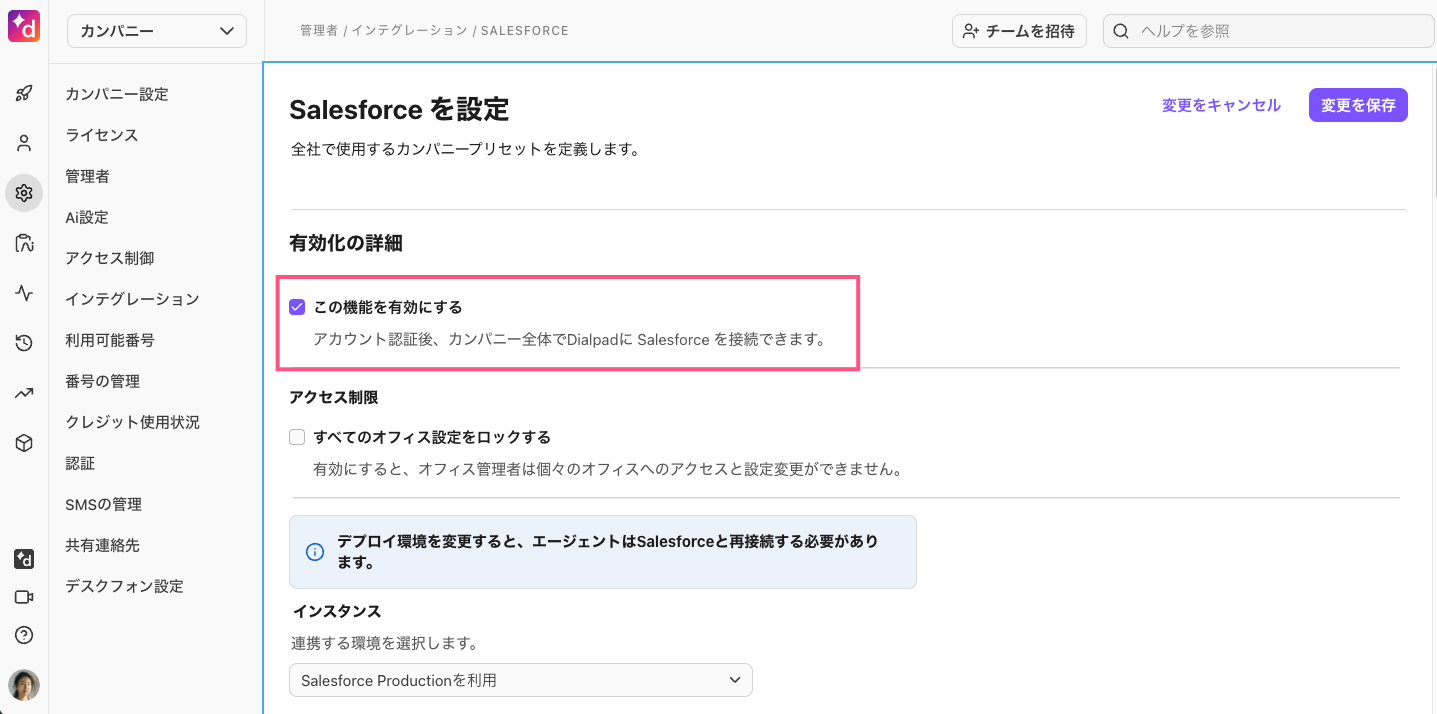Open the カンパニー dropdown selector

(157, 31)
